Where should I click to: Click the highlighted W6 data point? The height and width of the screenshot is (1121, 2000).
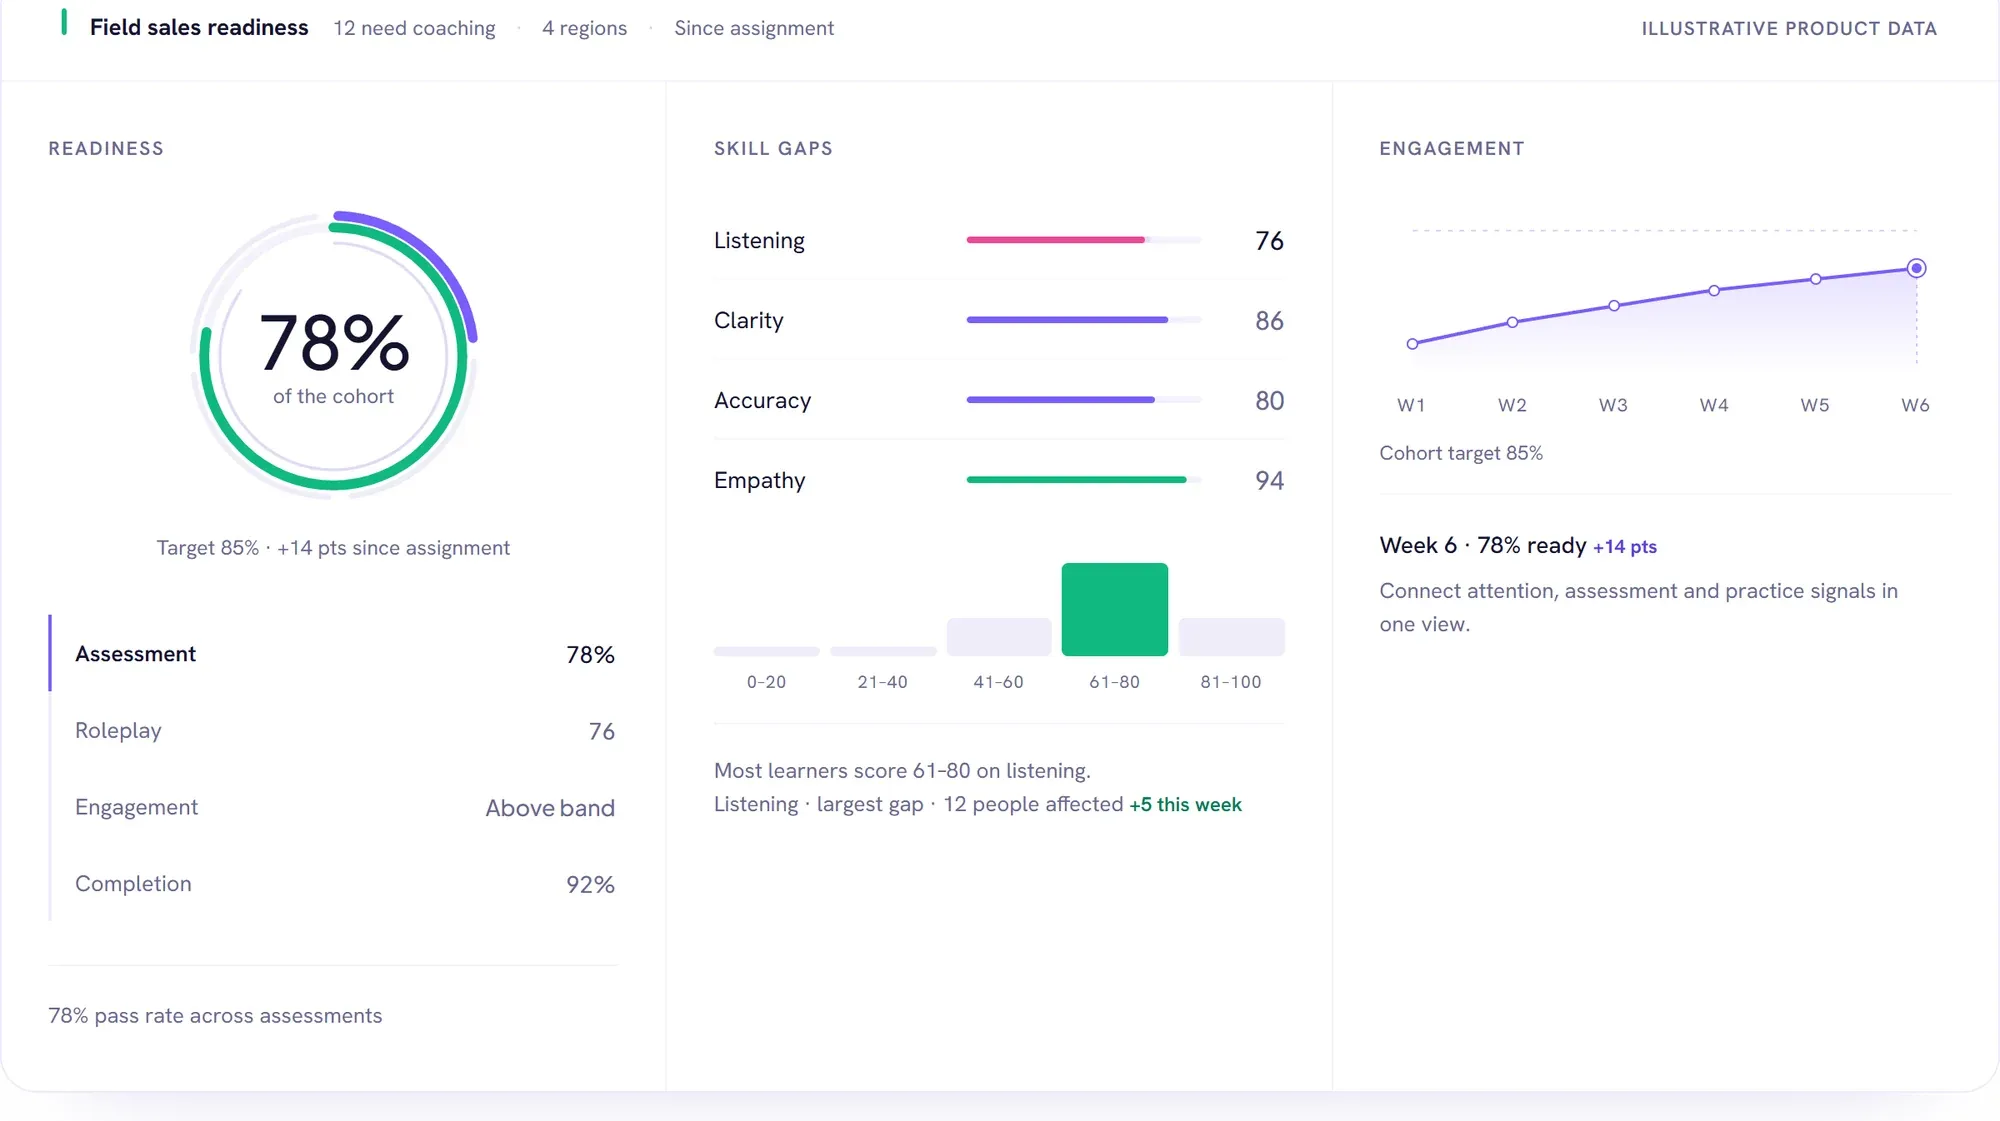coord(1916,268)
